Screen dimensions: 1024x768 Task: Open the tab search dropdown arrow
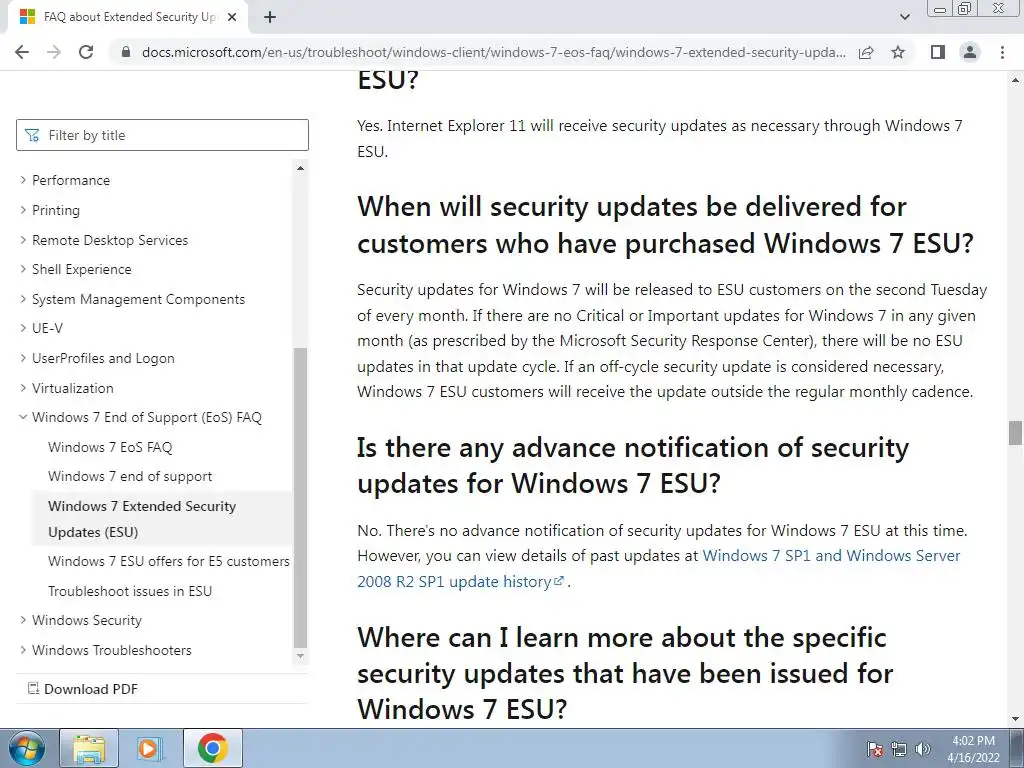click(904, 17)
